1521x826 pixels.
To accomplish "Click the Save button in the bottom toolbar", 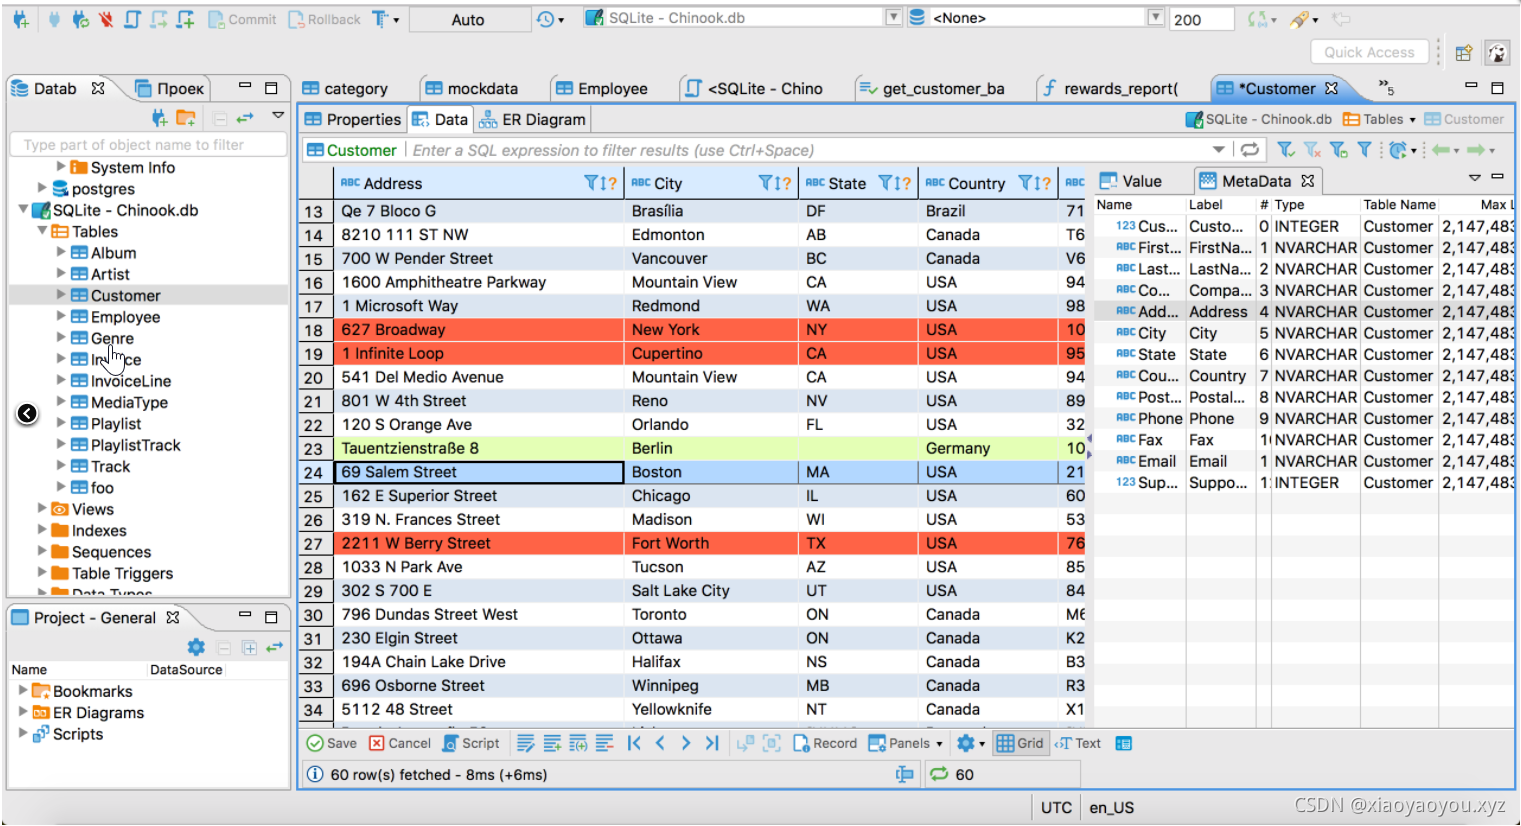I will 332,743.
